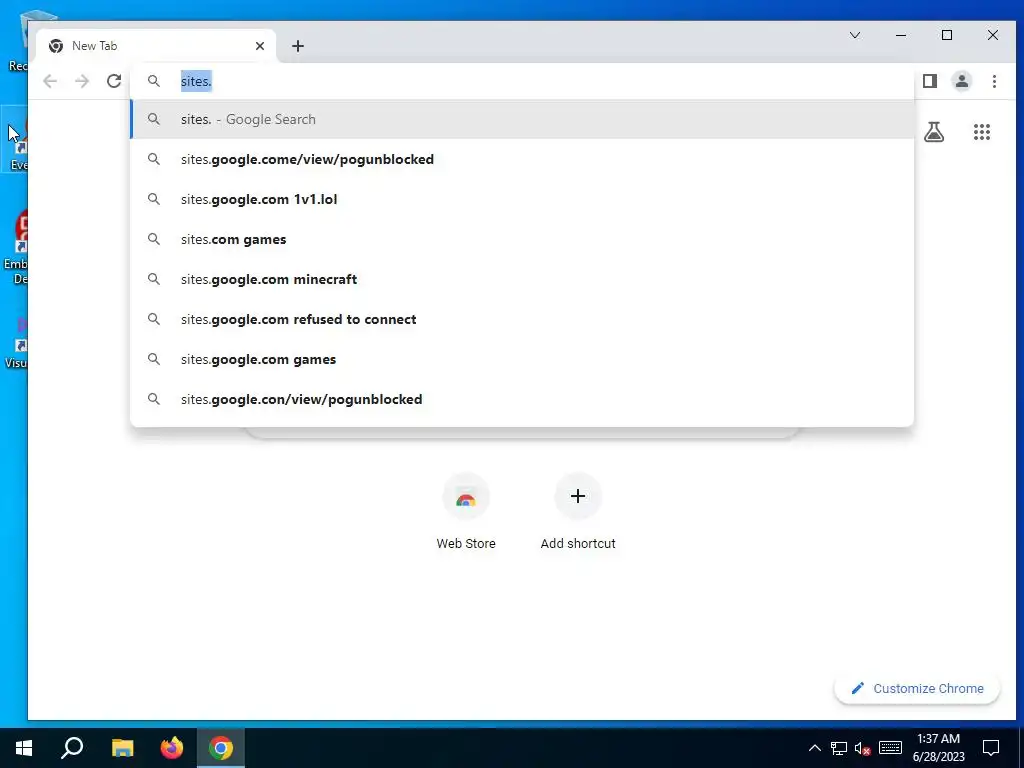Screen dimensions: 1024x768
Task: Select suggestion sites.google.com refused to connect
Action: 522,319
